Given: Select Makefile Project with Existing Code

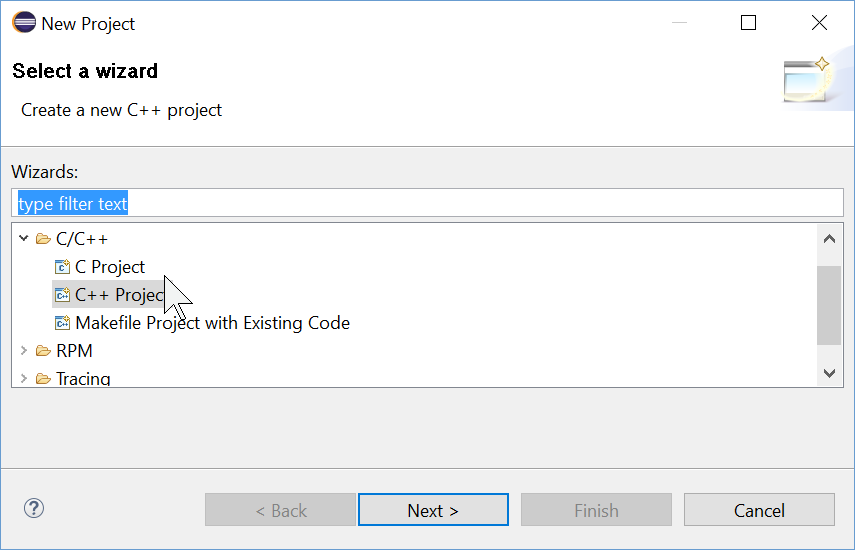Looking at the screenshot, I should pyautogui.click(x=213, y=323).
